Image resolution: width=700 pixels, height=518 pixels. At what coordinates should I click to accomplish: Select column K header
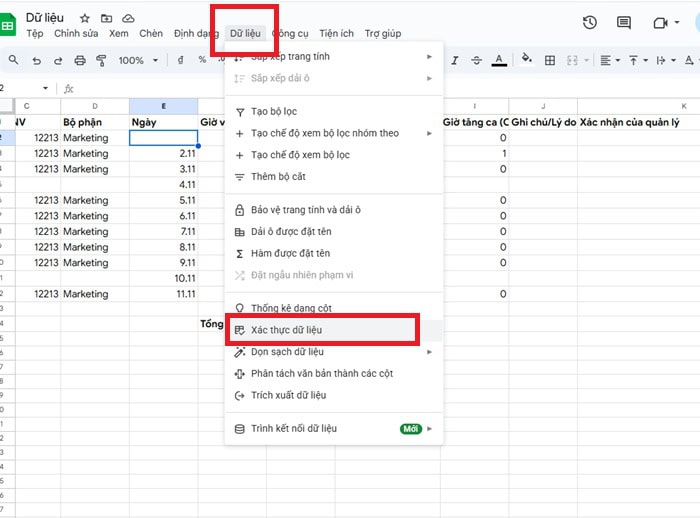pos(639,106)
